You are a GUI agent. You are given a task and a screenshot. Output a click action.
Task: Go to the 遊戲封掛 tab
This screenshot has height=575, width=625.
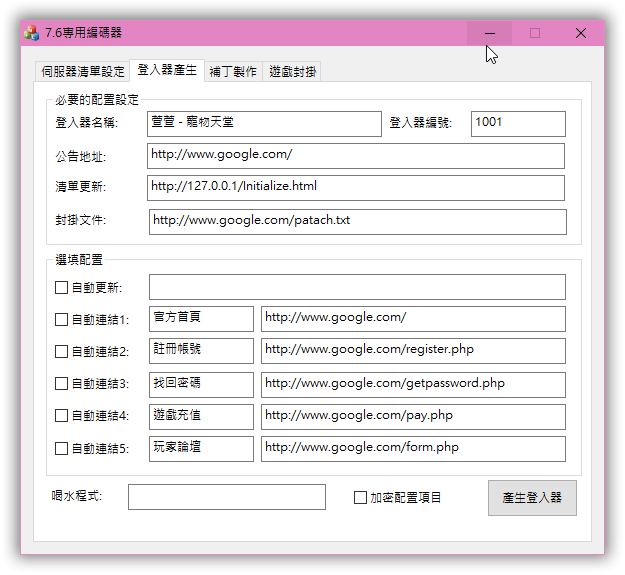pyautogui.click(x=292, y=72)
